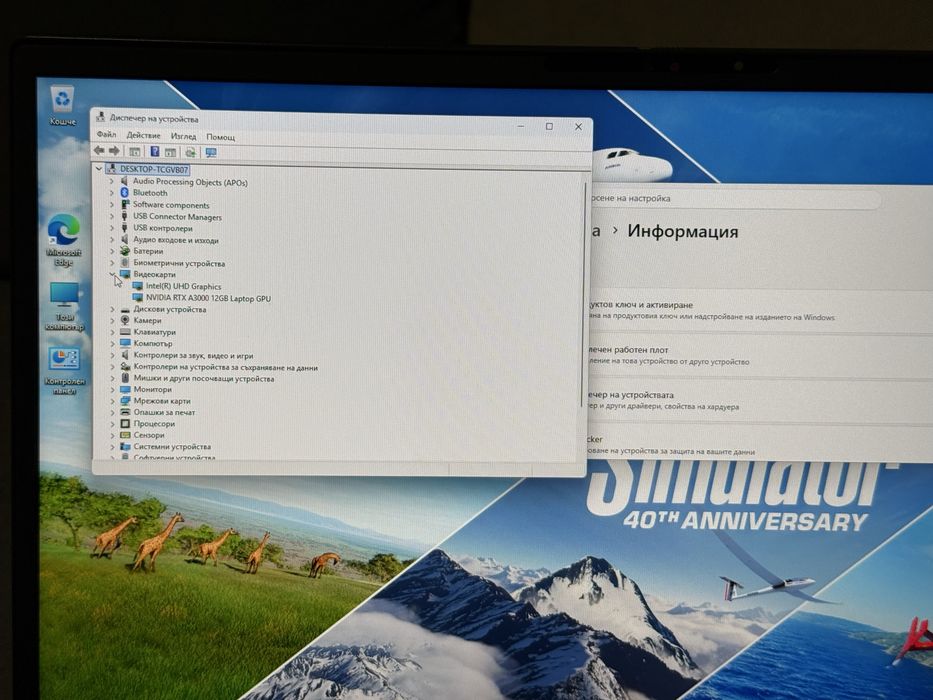Expand the Bluetooth category
The width and height of the screenshot is (933, 700).
pyautogui.click(x=112, y=192)
